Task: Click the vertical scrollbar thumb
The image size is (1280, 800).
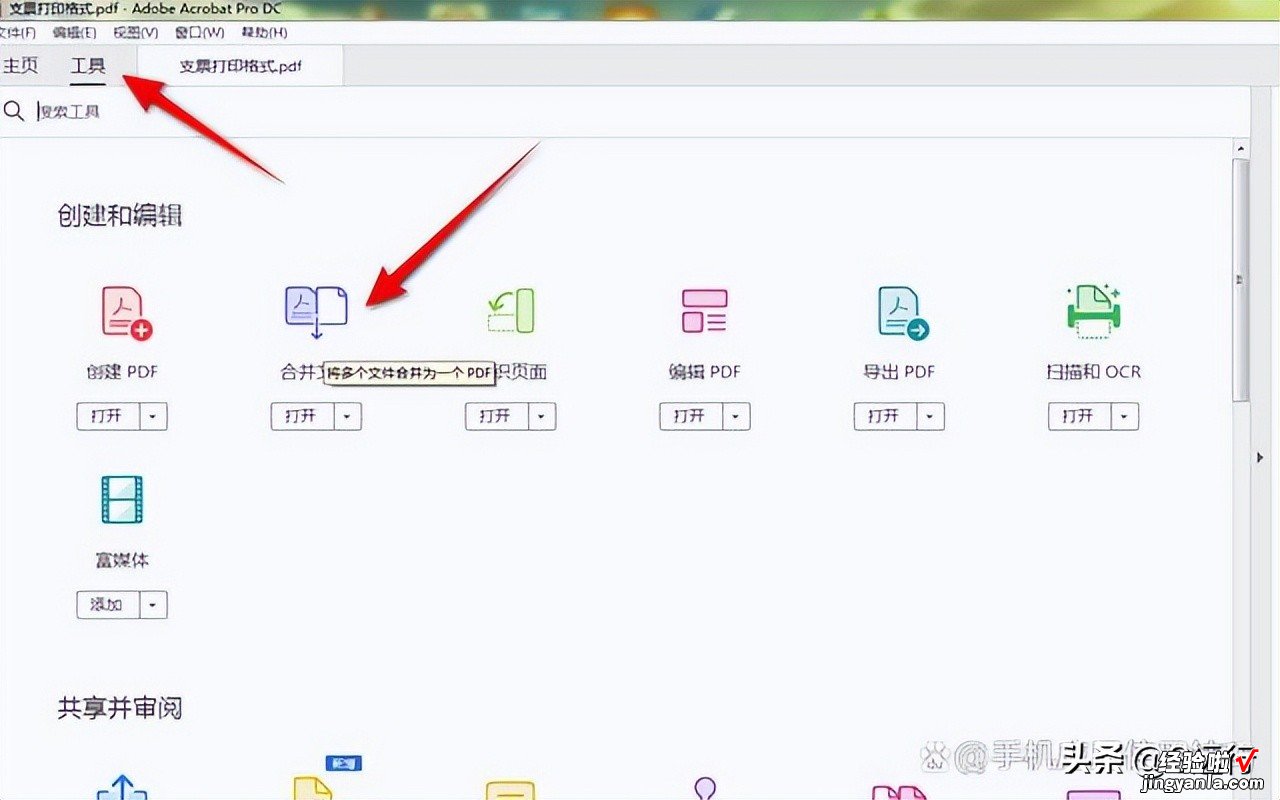Action: (1241, 280)
